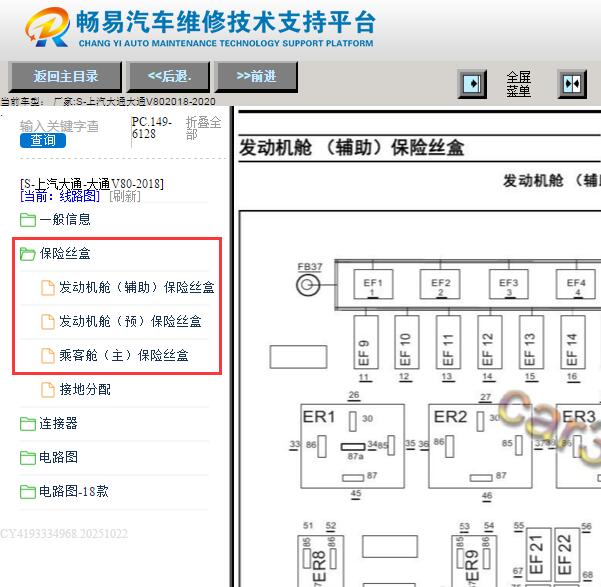Click relay ER8 in the diagram
Viewport: 601px width, 587px height.
click(320, 561)
